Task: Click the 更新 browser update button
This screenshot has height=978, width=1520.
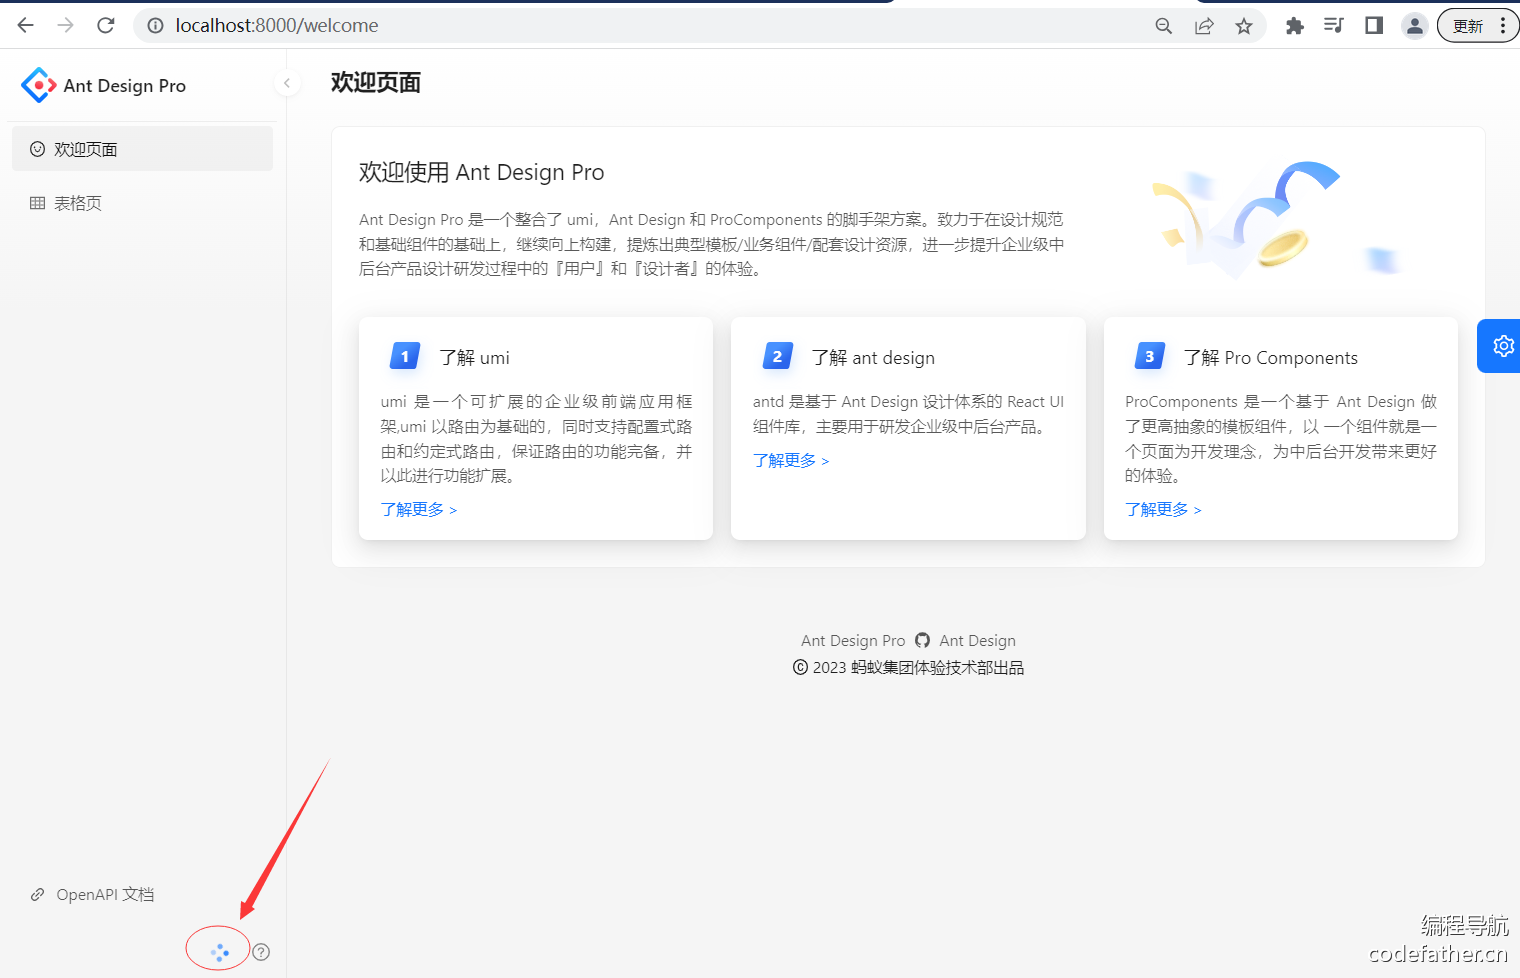Action: 1478,26
